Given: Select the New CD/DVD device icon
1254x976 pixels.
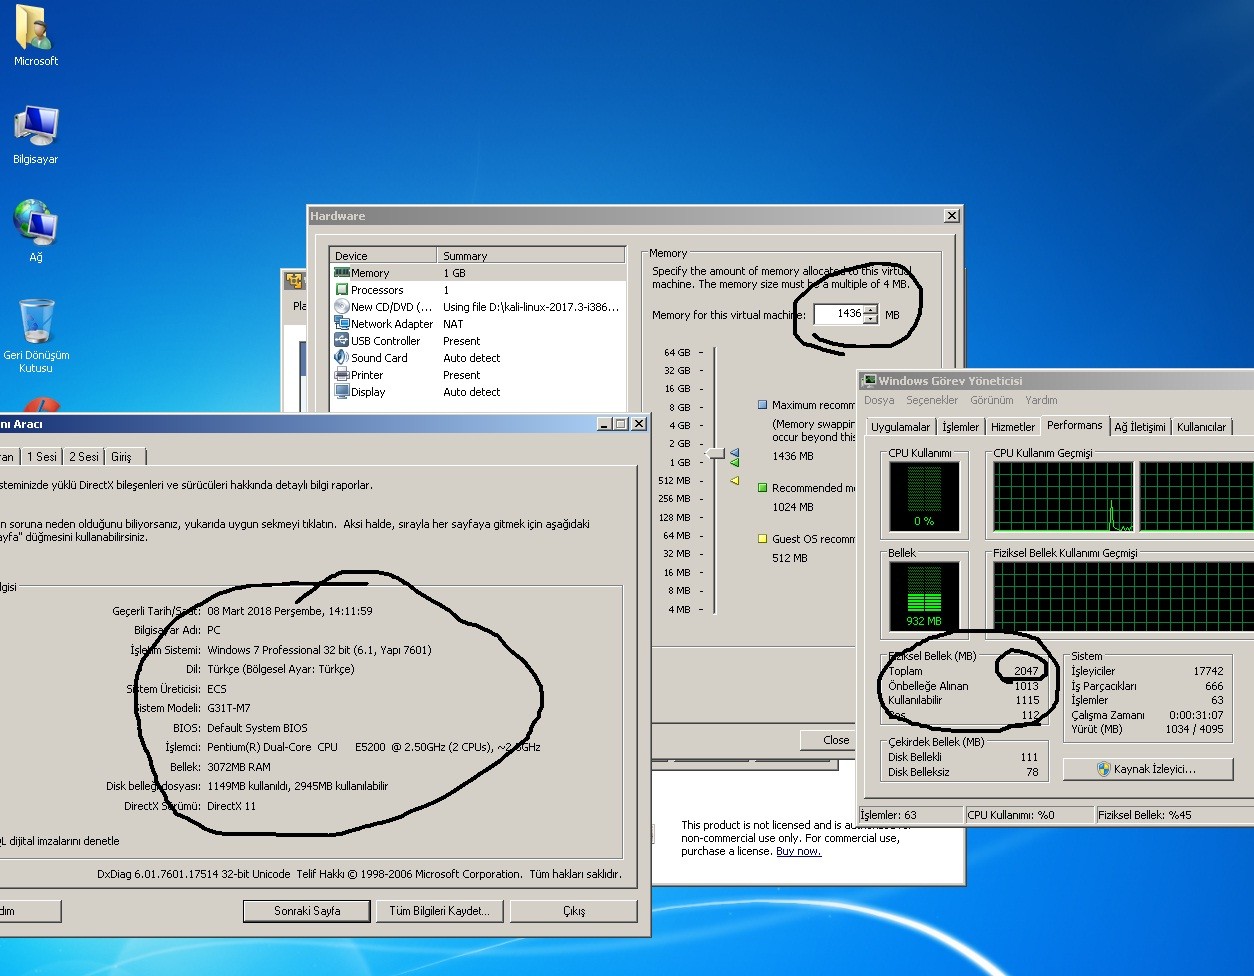Looking at the screenshot, I should (342, 307).
